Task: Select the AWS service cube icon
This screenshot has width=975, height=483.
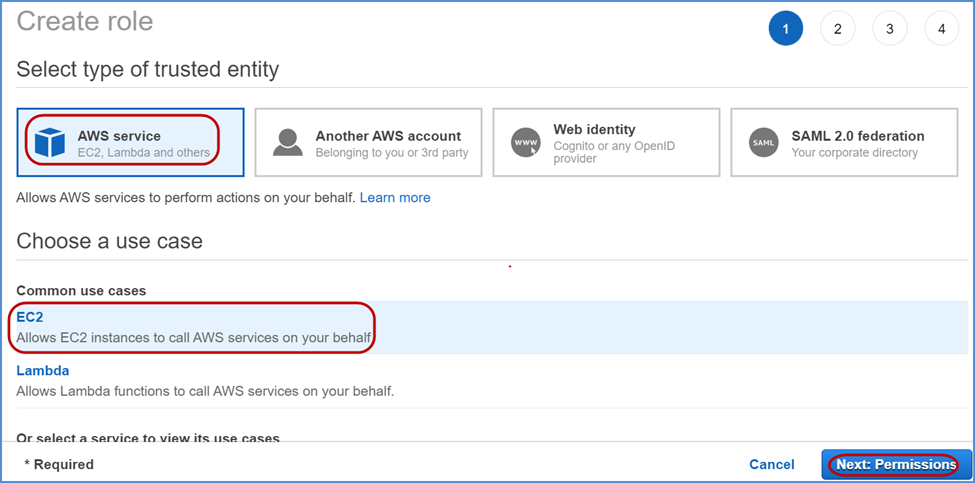Action: [50, 142]
